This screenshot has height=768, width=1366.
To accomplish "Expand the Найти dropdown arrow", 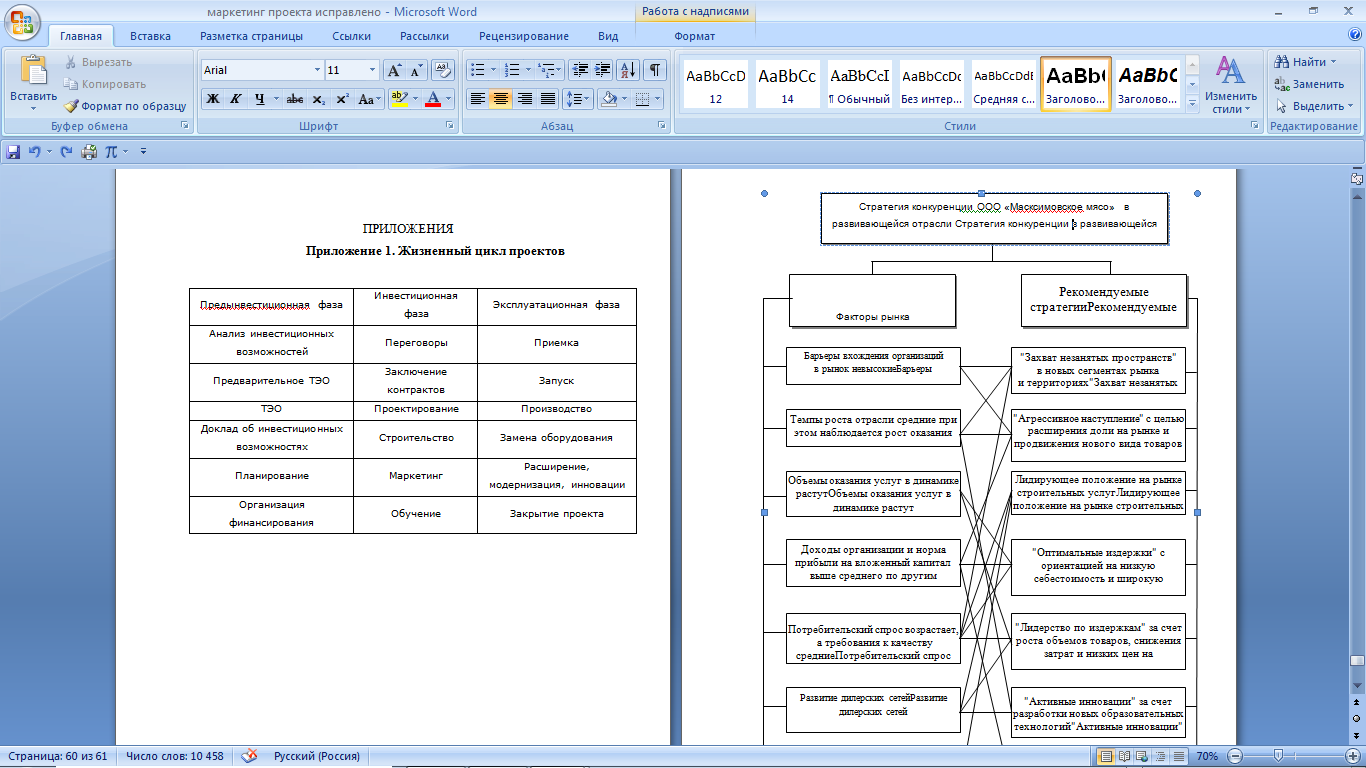I will pyautogui.click(x=1335, y=62).
